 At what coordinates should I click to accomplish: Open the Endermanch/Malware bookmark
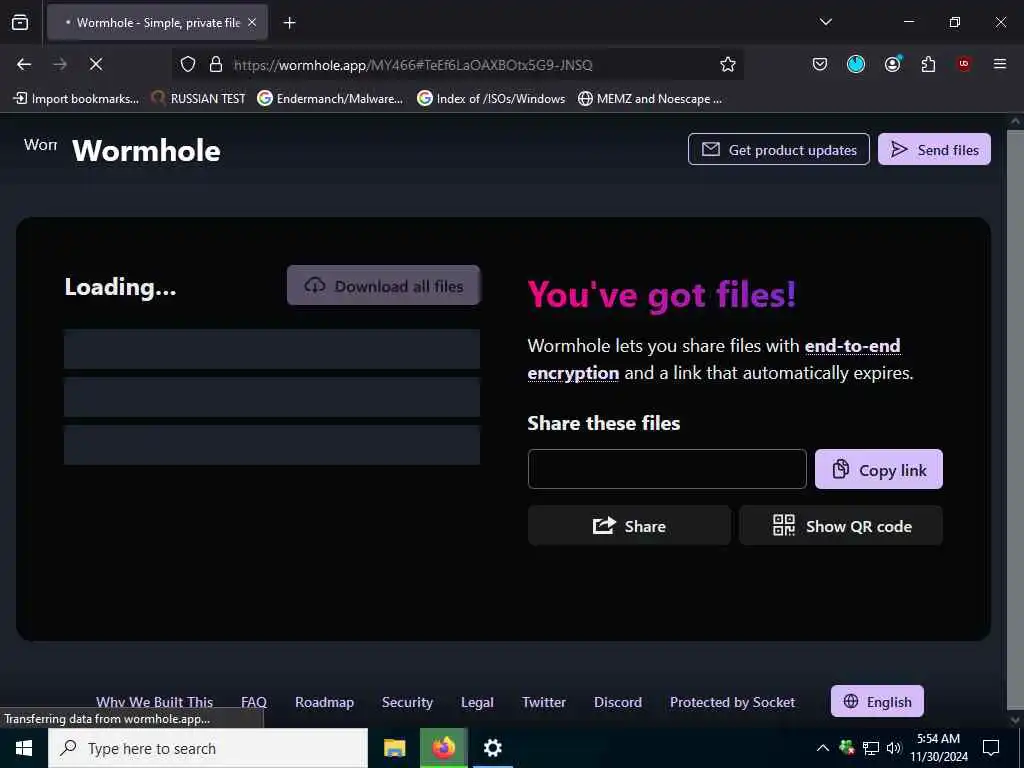[330, 99]
